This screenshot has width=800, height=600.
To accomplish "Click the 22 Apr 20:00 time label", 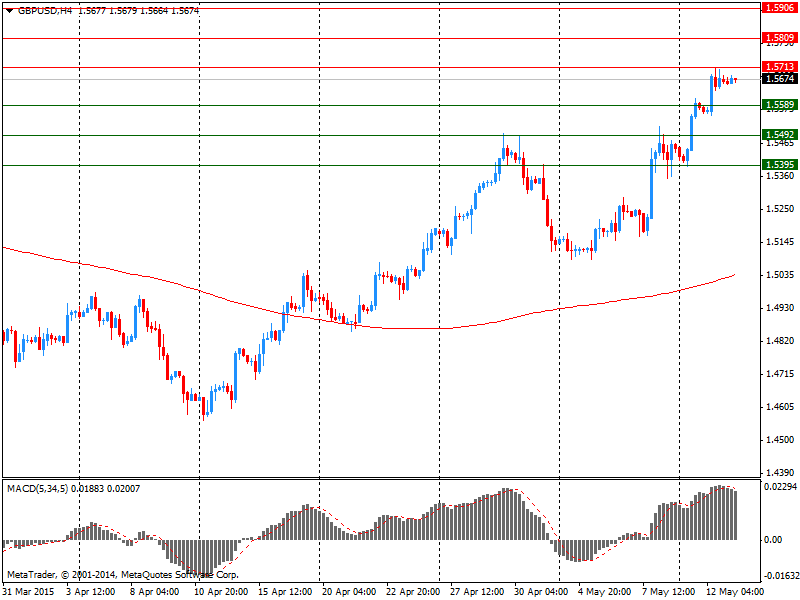I will [x=413, y=592].
